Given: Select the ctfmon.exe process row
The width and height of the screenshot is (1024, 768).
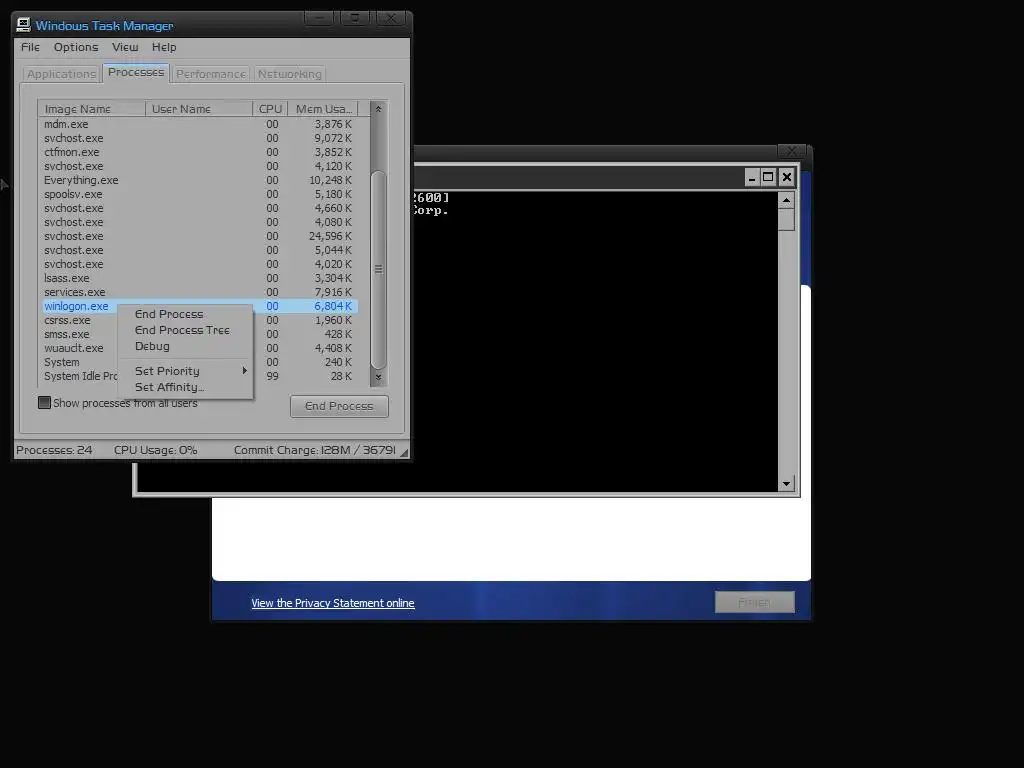Looking at the screenshot, I should tap(198, 152).
